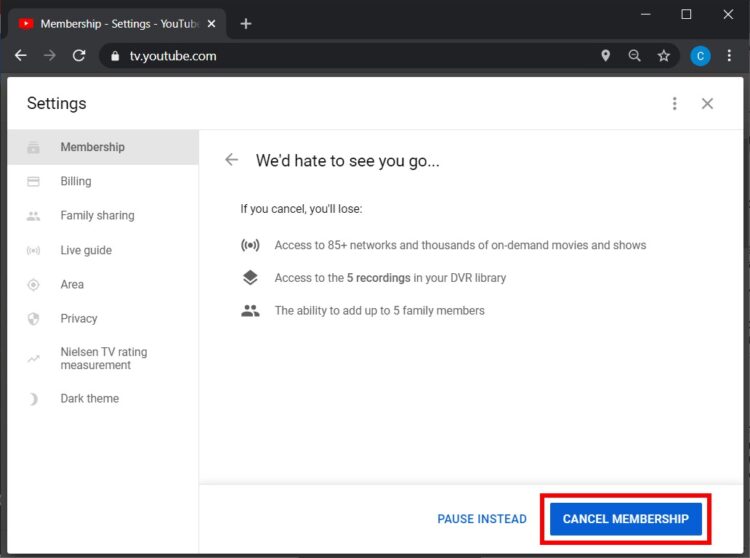Click broadcast icon beside 85+ networks
This screenshot has height=558, width=750.
pyautogui.click(x=250, y=245)
